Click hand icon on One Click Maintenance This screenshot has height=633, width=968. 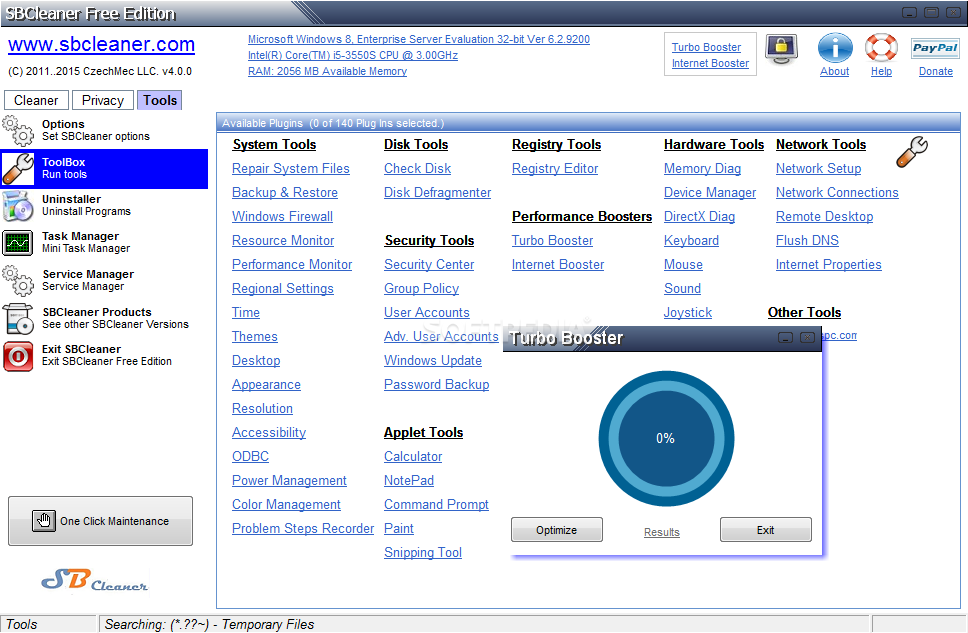43,521
